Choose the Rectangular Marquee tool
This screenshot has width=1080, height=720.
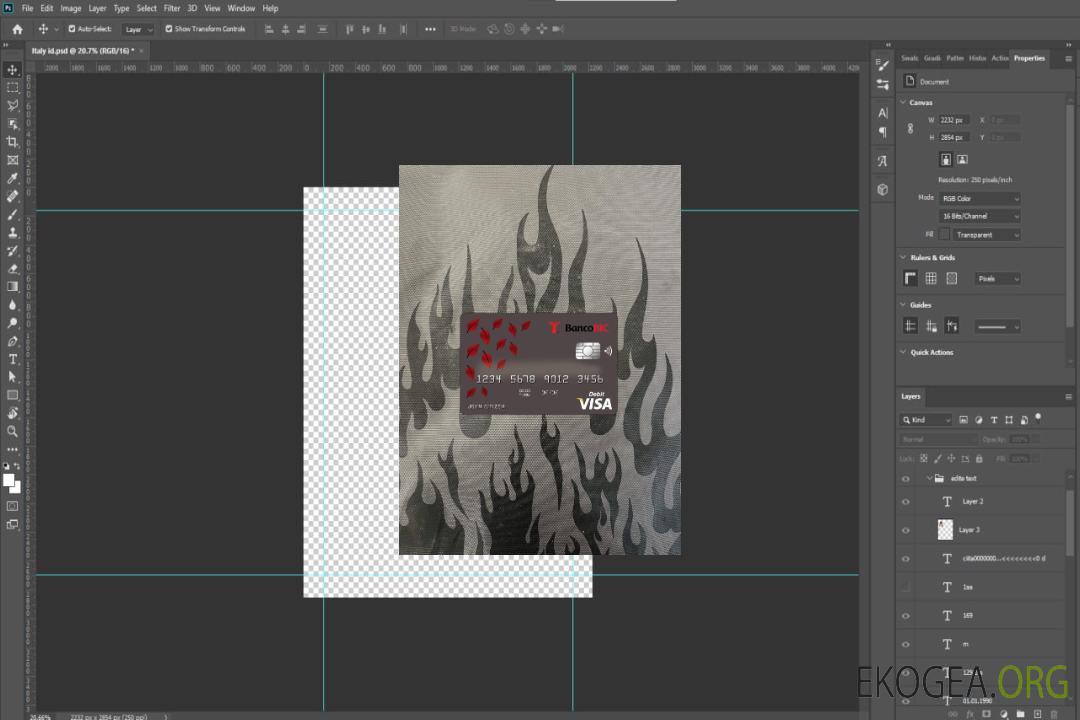pyautogui.click(x=13, y=87)
